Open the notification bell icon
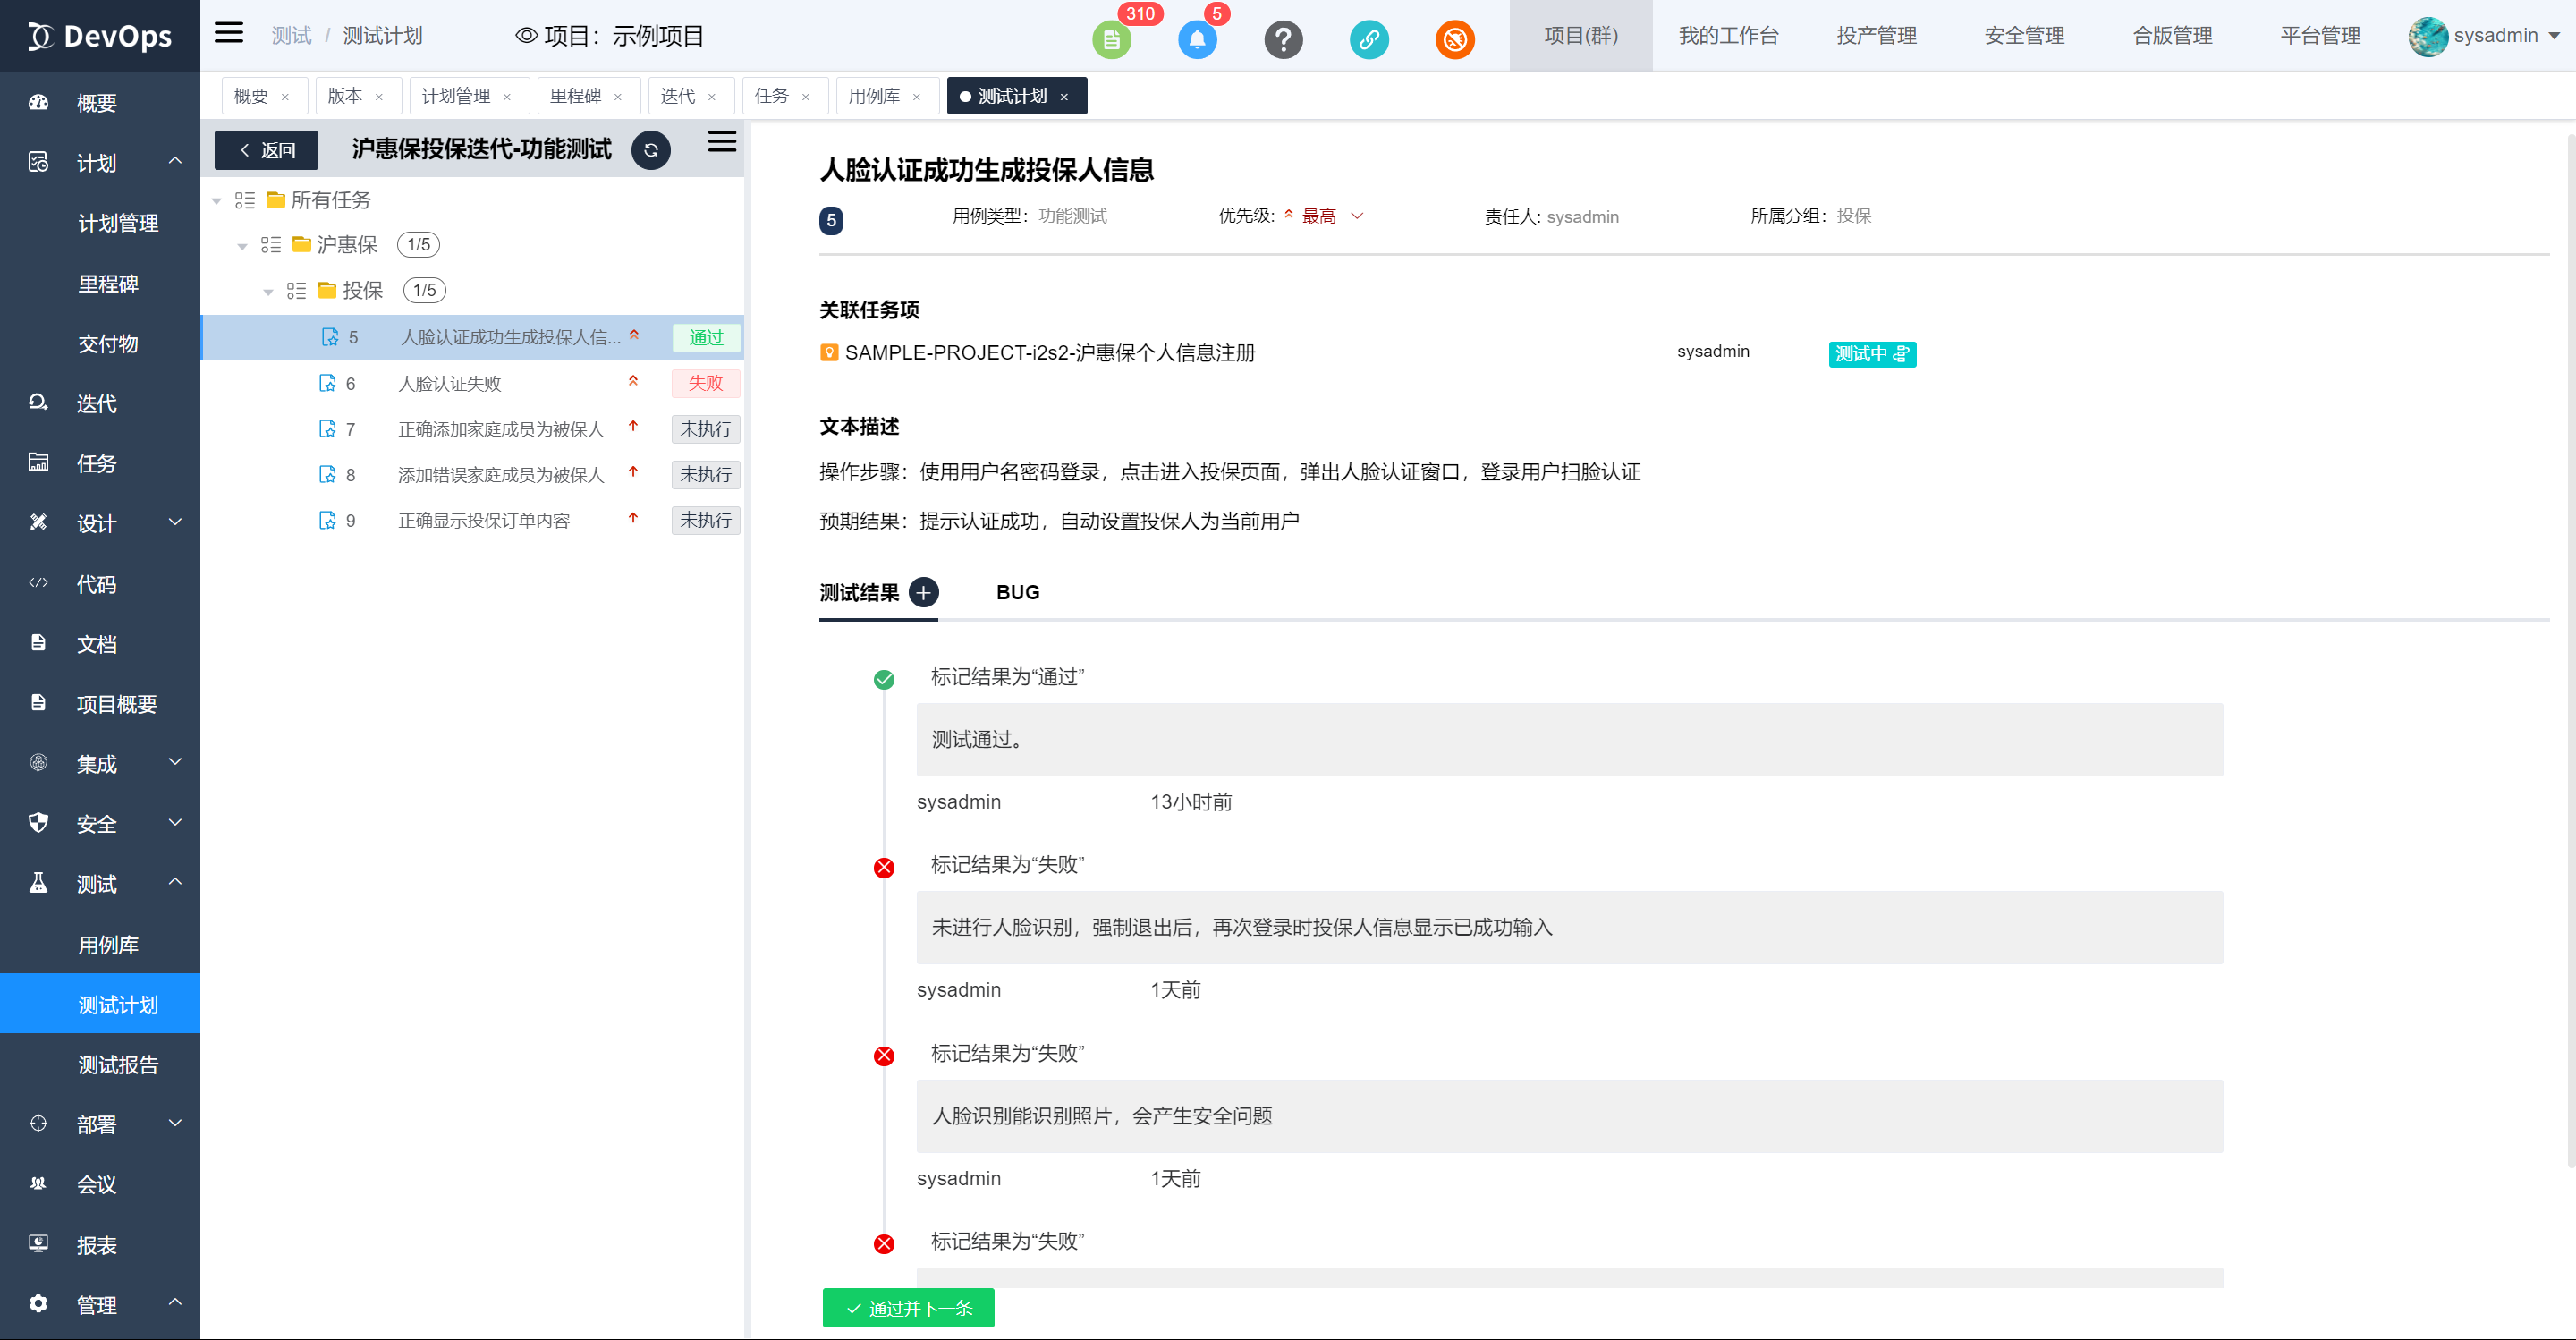Image resolution: width=2576 pixels, height=1340 pixels. [1197, 40]
